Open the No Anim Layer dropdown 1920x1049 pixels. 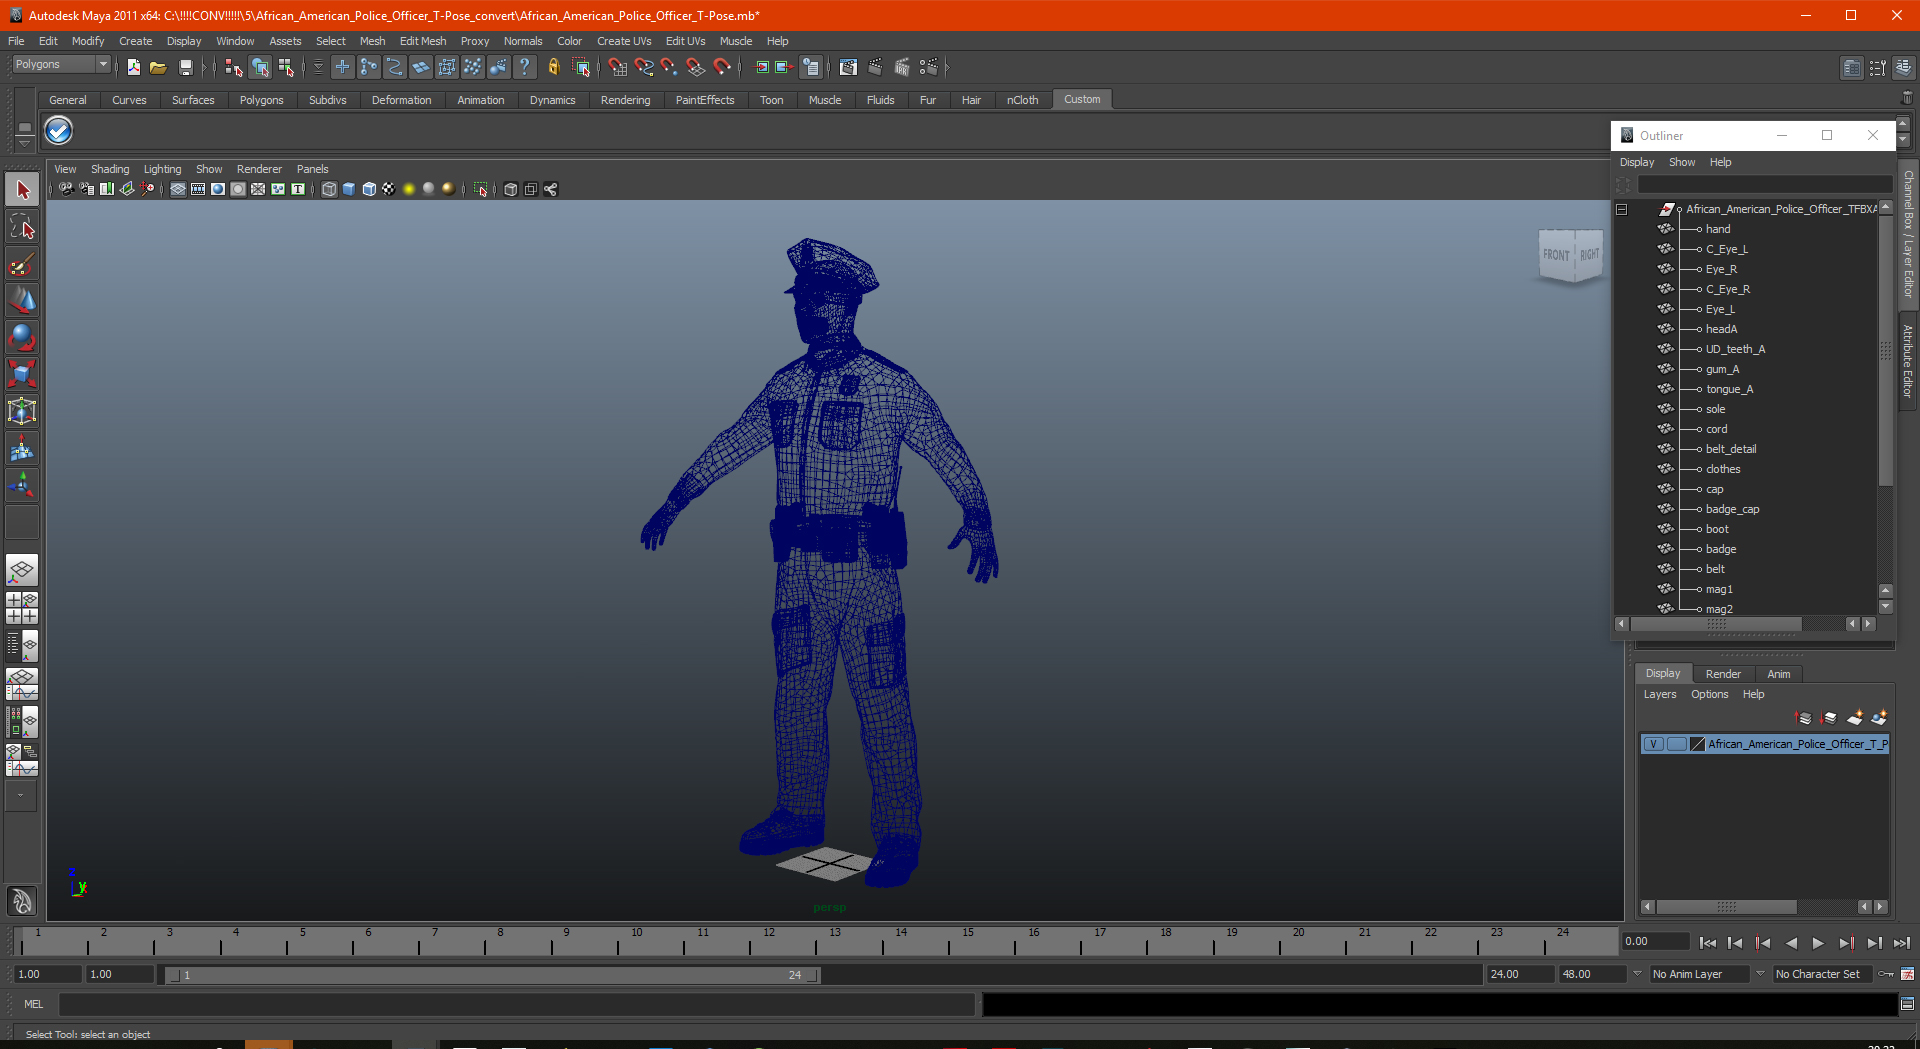1699,974
